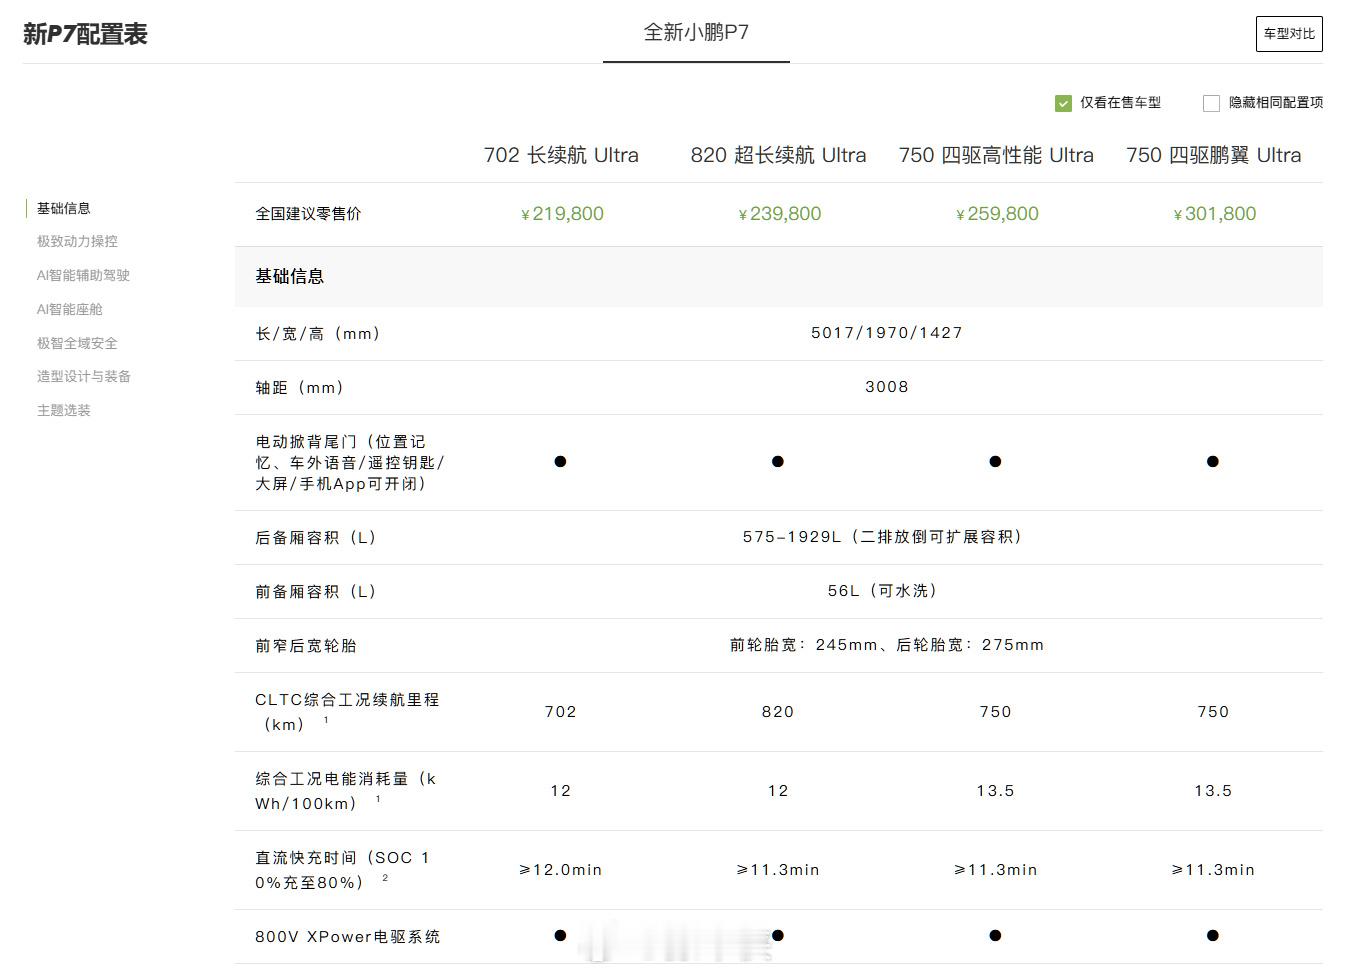Click the 基础信息 section header row
Image resolution: width=1354 pixels, height=975 pixels.
coord(778,277)
